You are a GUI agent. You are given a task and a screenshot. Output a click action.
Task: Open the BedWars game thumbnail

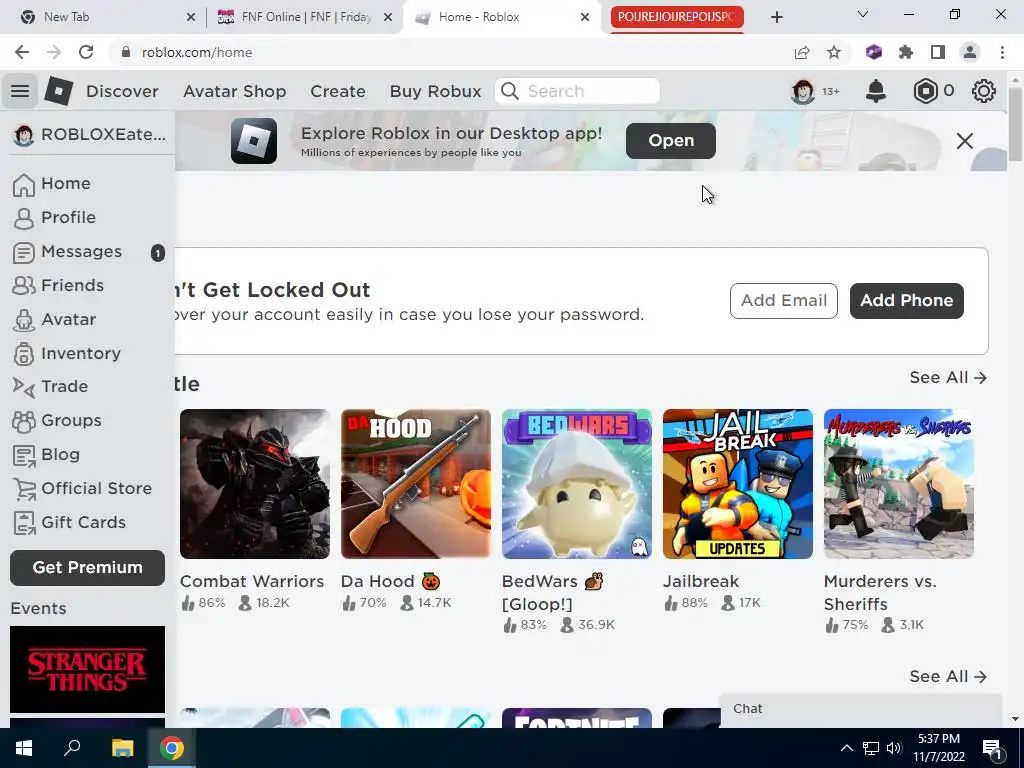(577, 484)
